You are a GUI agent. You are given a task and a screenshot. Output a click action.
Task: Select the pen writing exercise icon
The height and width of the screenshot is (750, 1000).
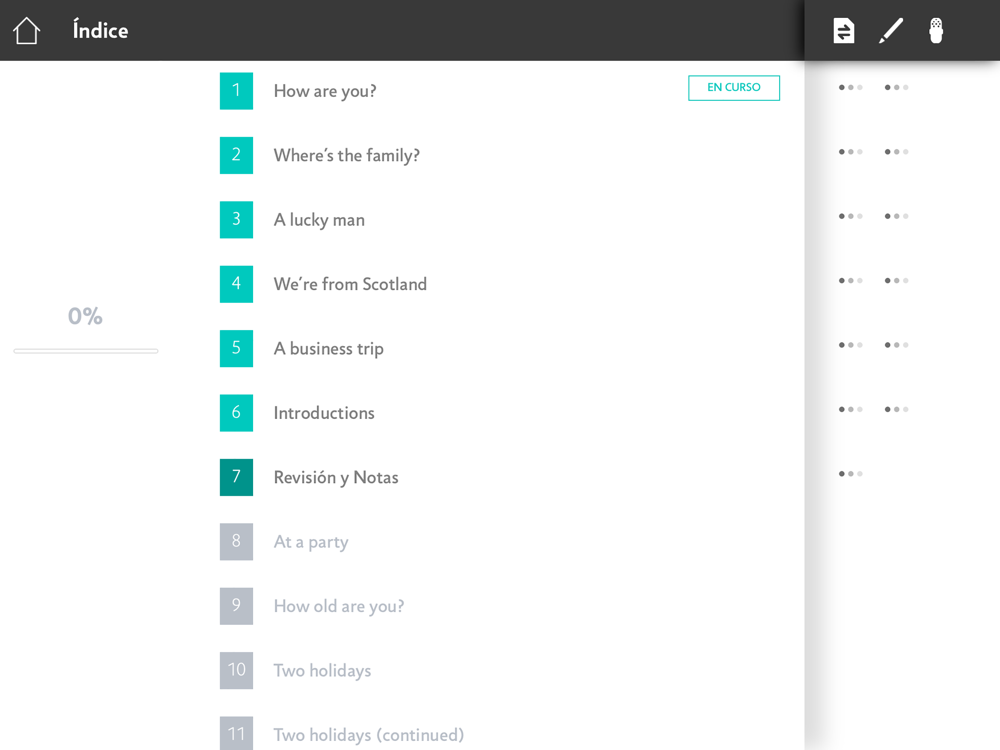click(x=890, y=31)
